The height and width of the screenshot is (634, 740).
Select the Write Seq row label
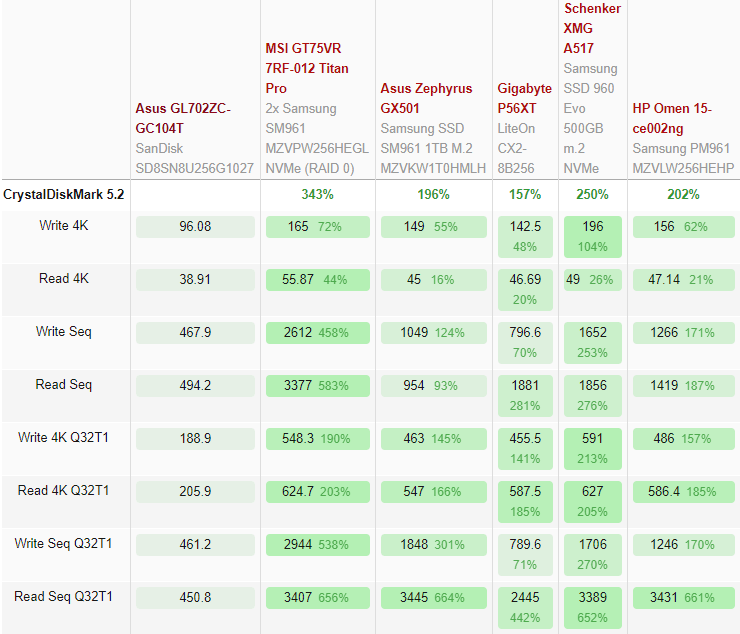click(x=64, y=331)
